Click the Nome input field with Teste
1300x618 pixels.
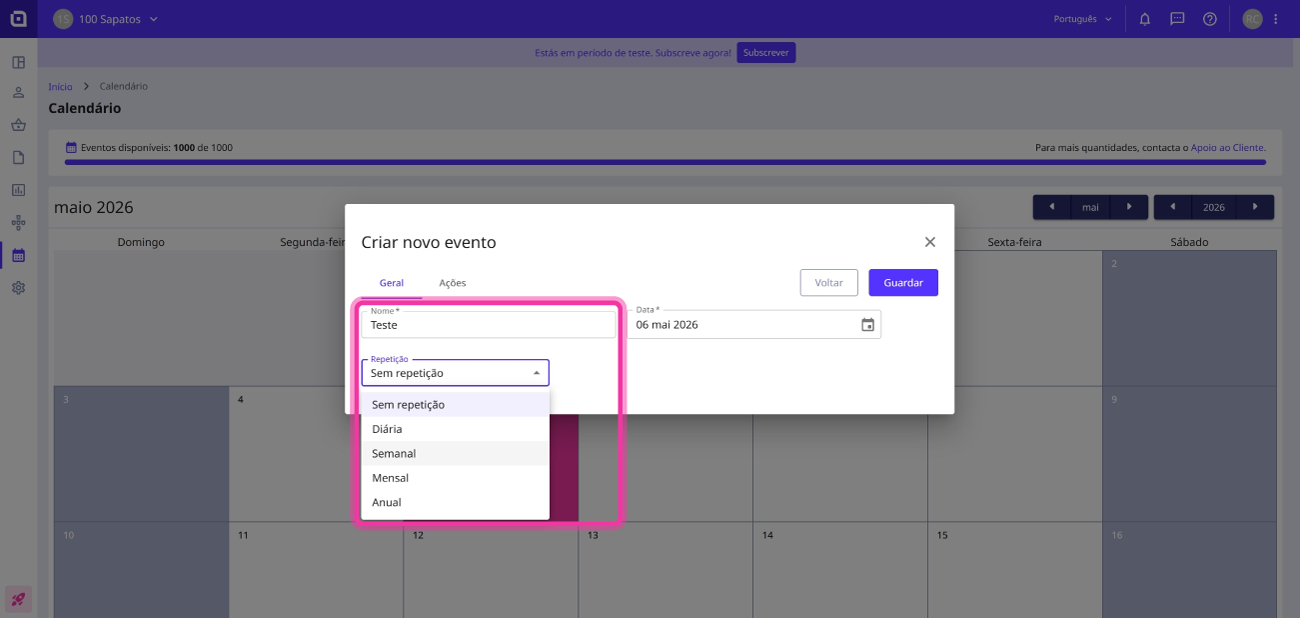(x=489, y=325)
